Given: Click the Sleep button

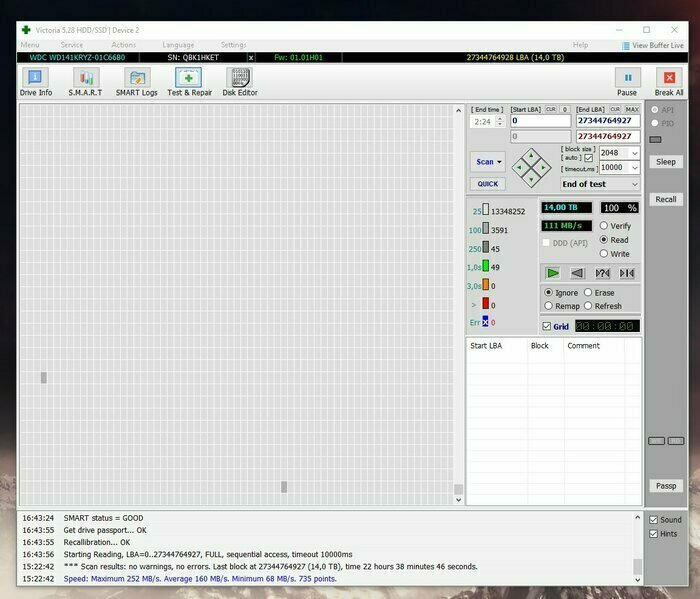Looking at the screenshot, I should tap(665, 162).
